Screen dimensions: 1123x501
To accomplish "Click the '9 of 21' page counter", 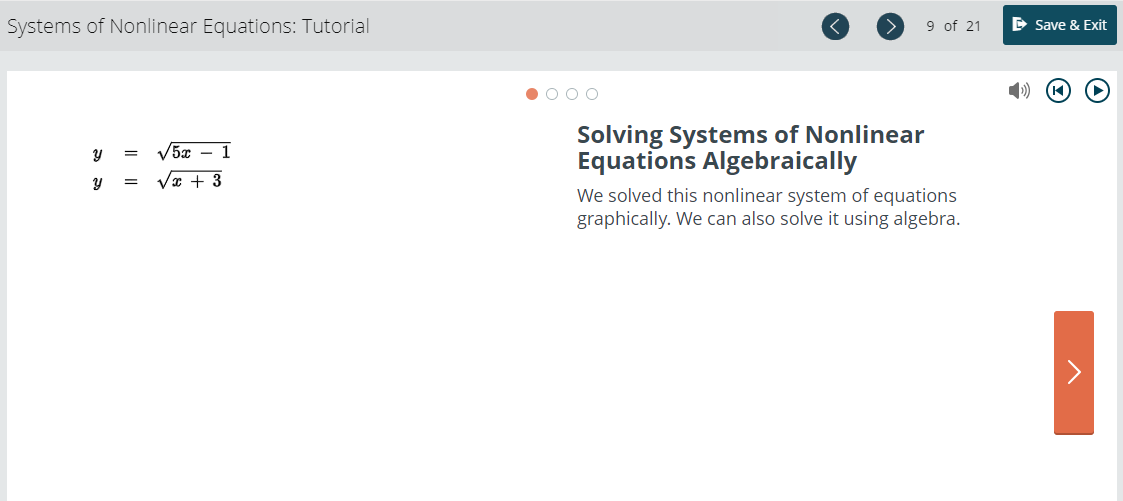I will click(x=953, y=26).
